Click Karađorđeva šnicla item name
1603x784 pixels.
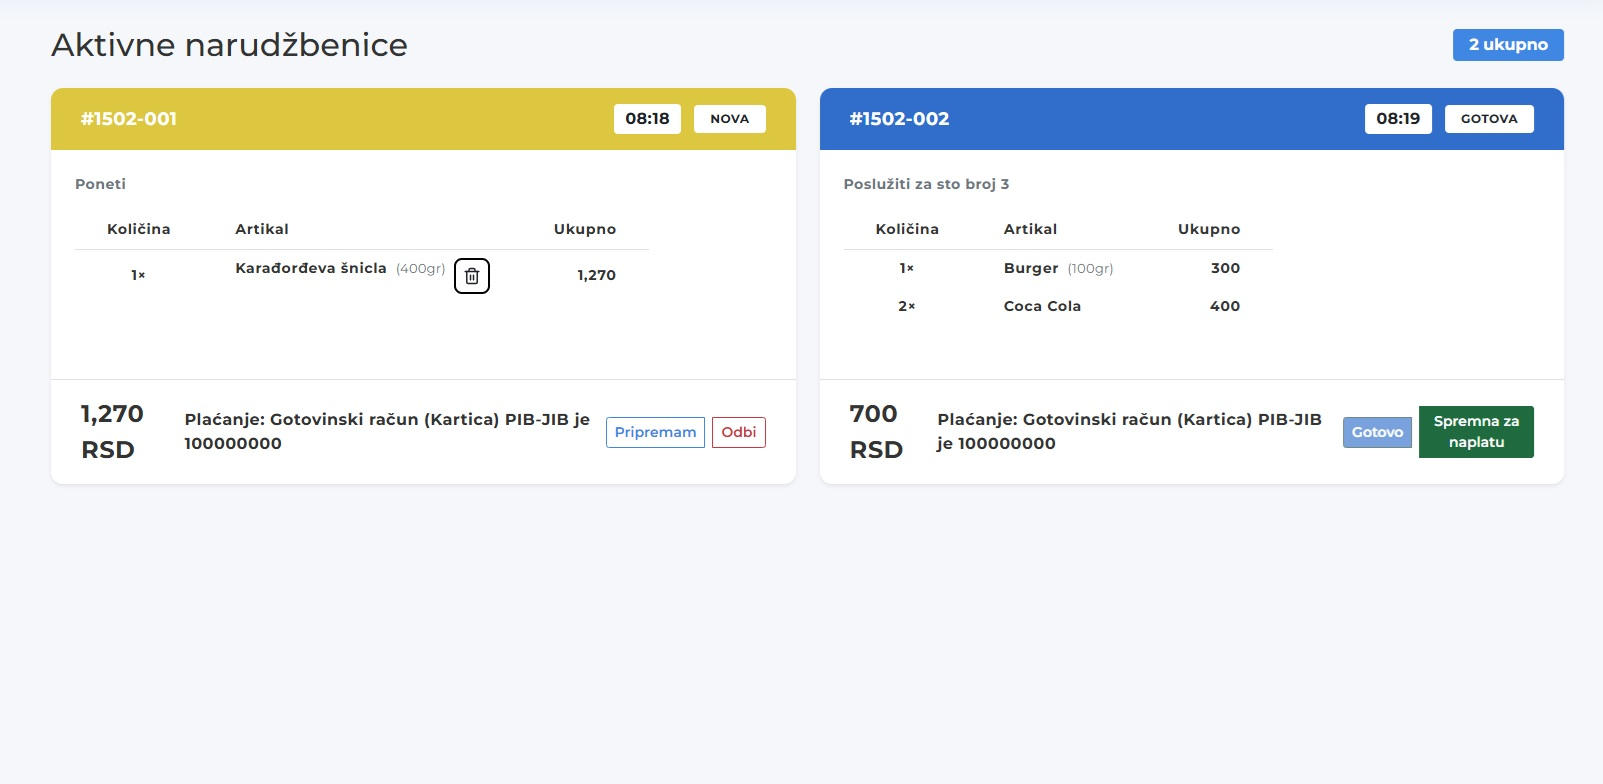(x=311, y=268)
